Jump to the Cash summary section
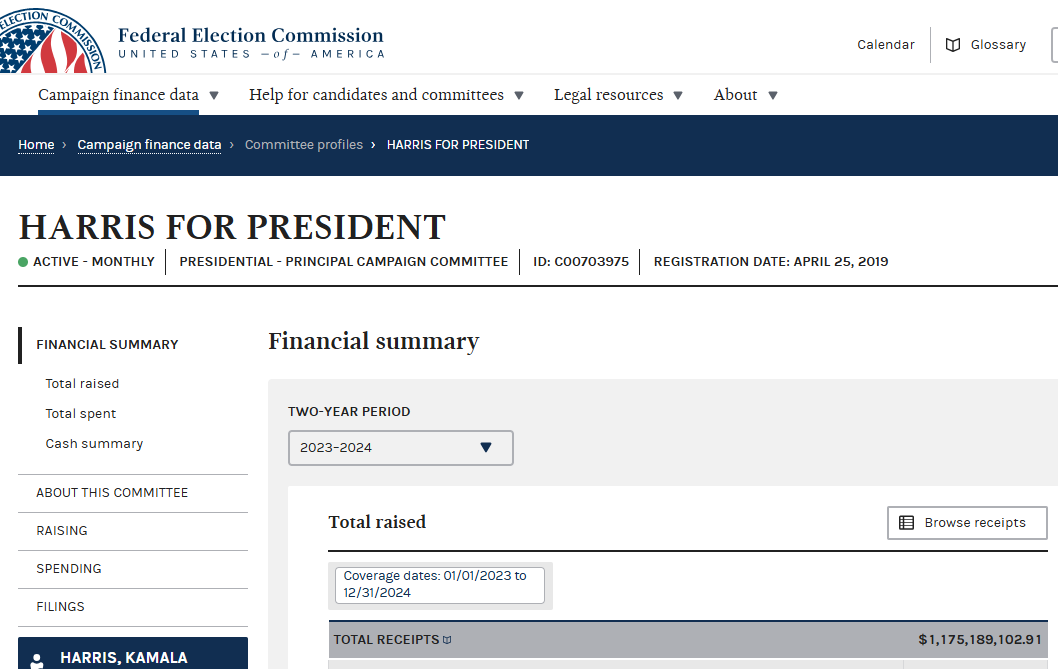Screen dimensions: 1058x669 pos(94,444)
